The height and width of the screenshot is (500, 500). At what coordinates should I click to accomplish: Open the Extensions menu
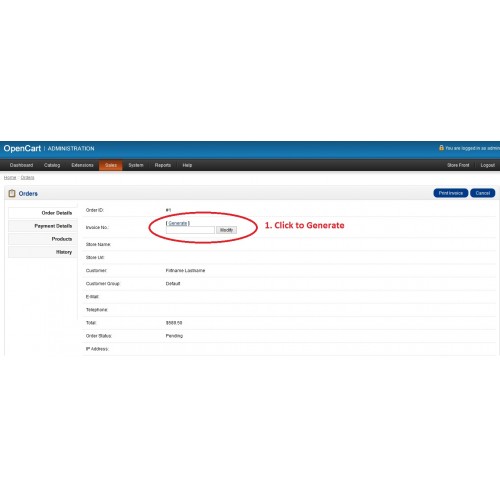coord(82,165)
